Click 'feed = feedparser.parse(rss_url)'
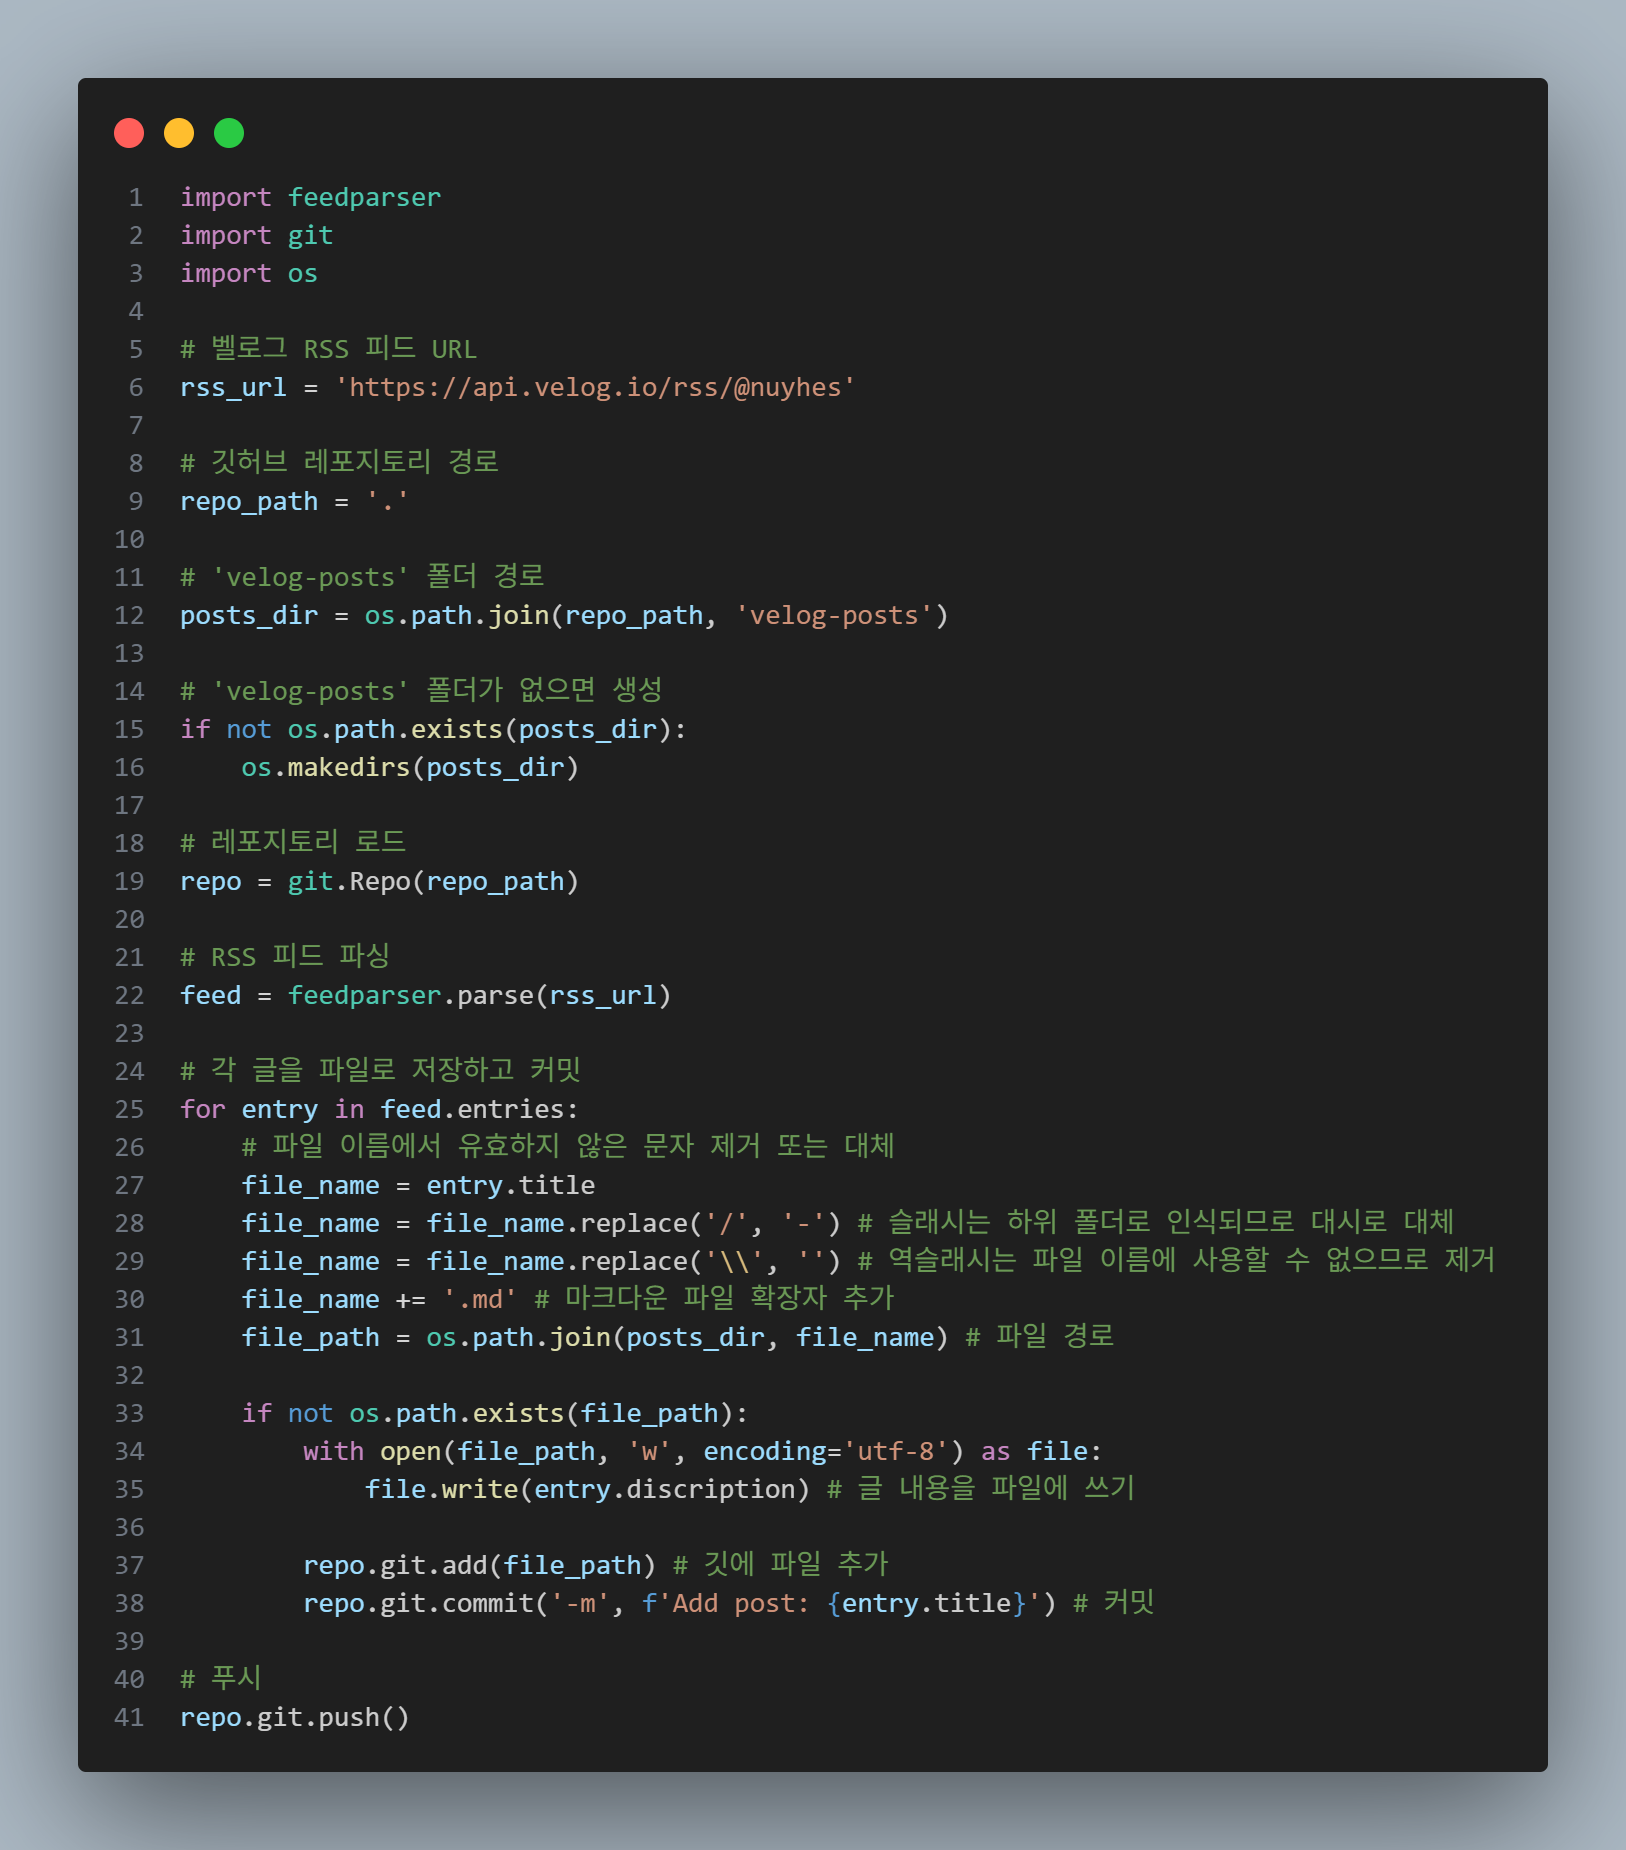The height and width of the screenshot is (1850, 1626). point(425,995)
